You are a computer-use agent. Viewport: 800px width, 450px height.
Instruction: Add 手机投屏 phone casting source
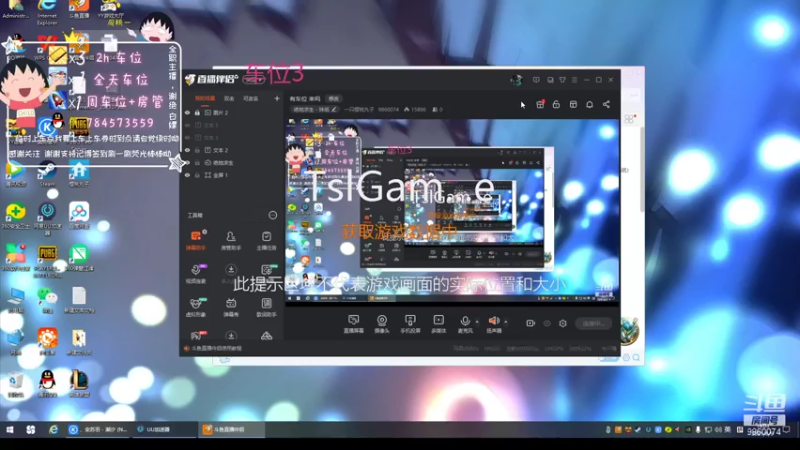(410, 323)
